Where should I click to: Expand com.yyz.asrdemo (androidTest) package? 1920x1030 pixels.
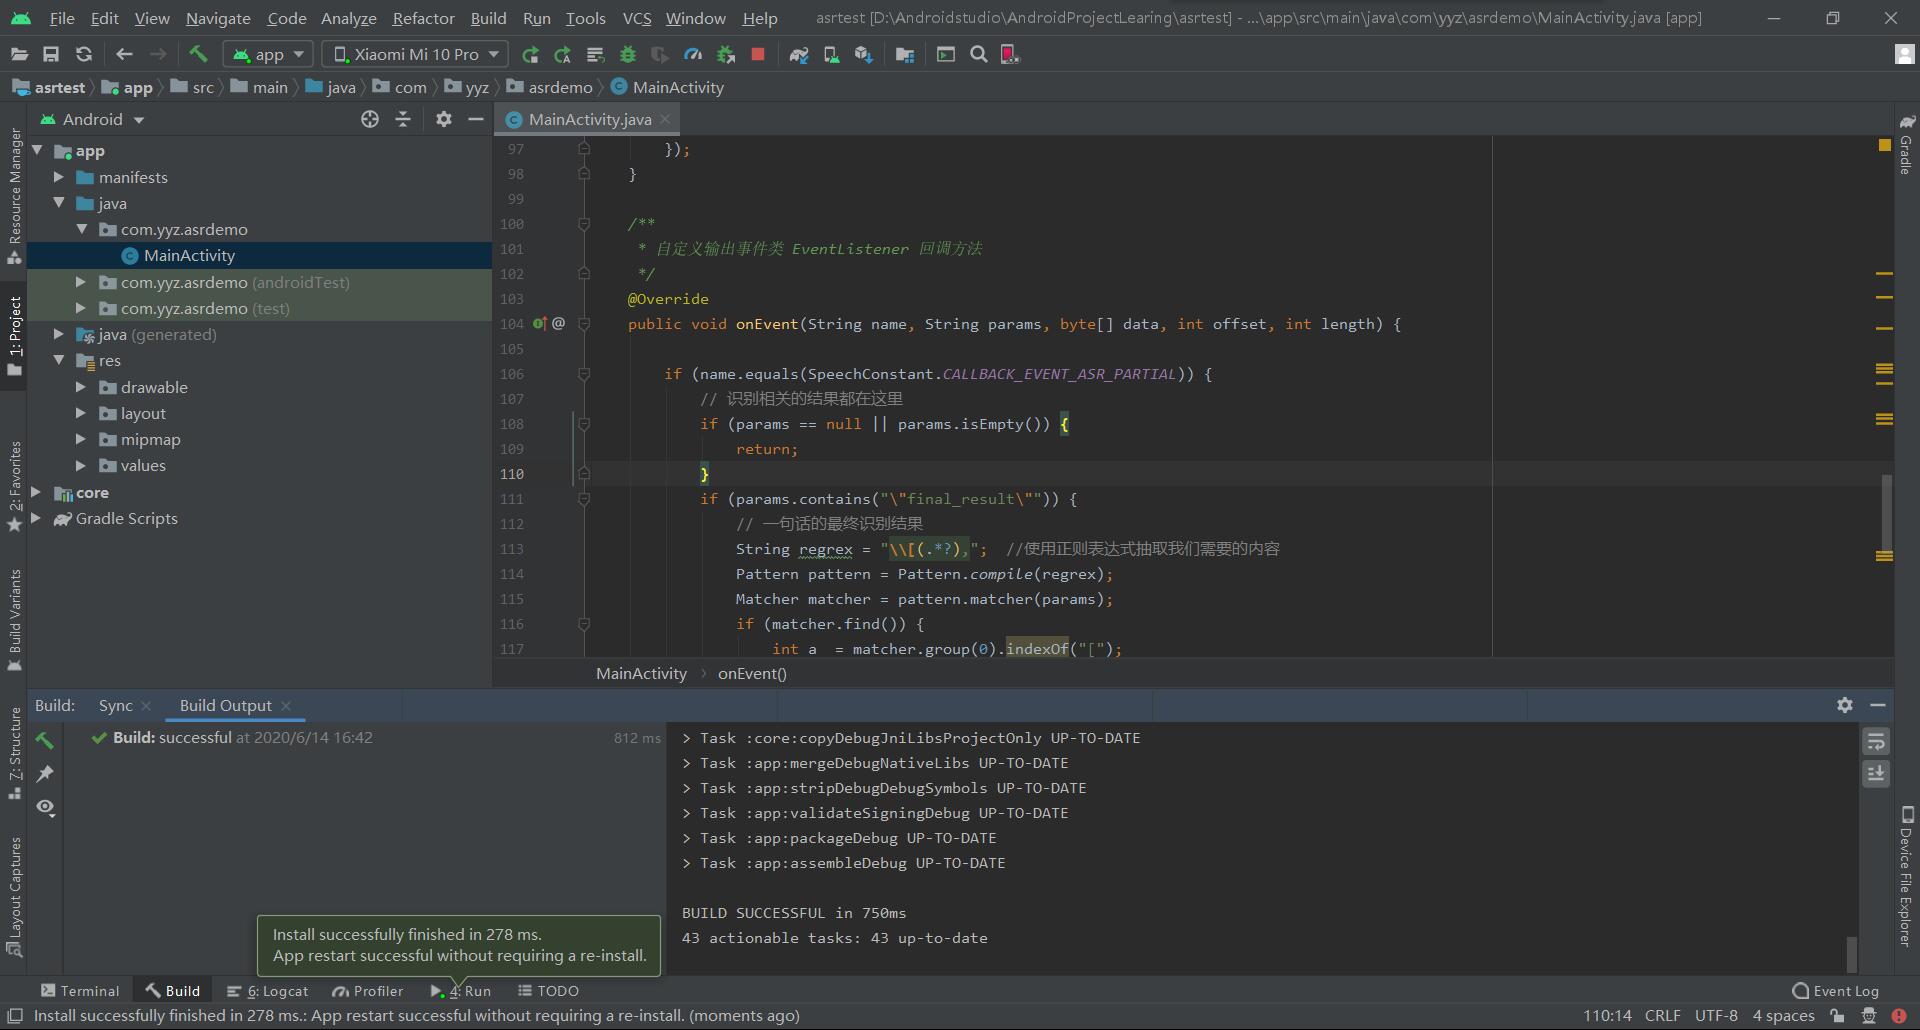[x=81, y=282]
